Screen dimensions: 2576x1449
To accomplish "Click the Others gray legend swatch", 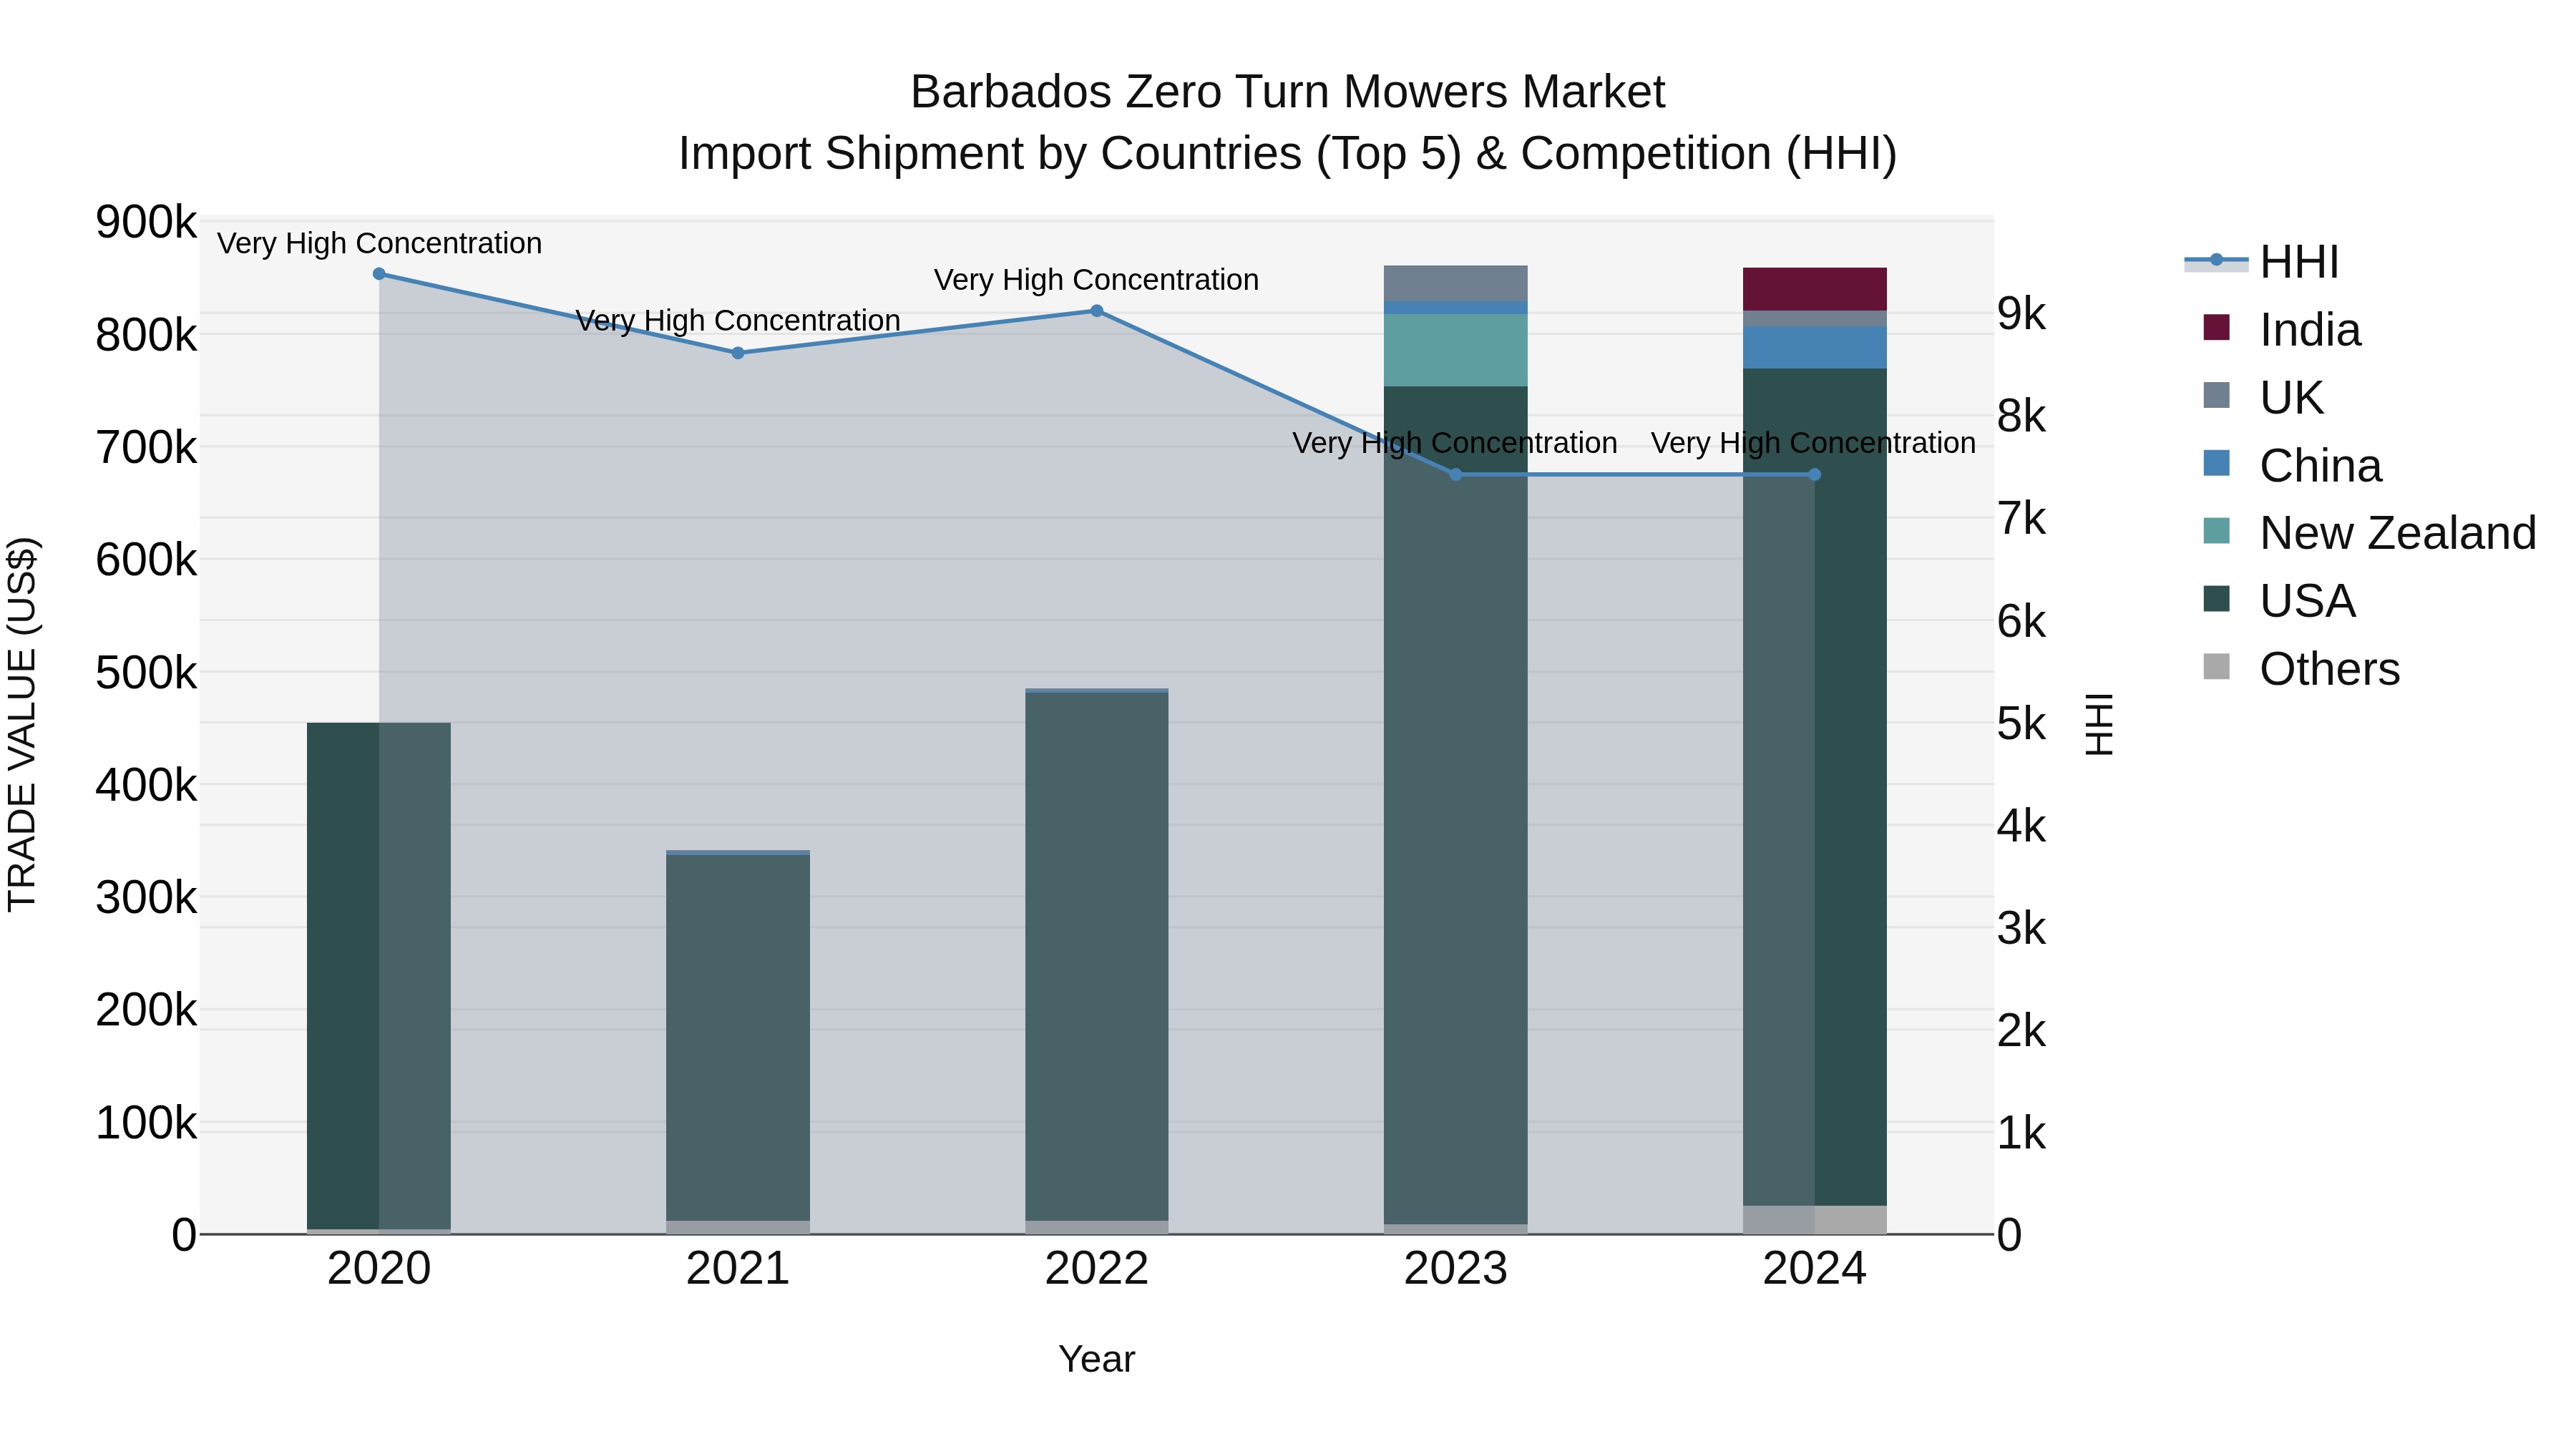I will tap(2216, 667).
